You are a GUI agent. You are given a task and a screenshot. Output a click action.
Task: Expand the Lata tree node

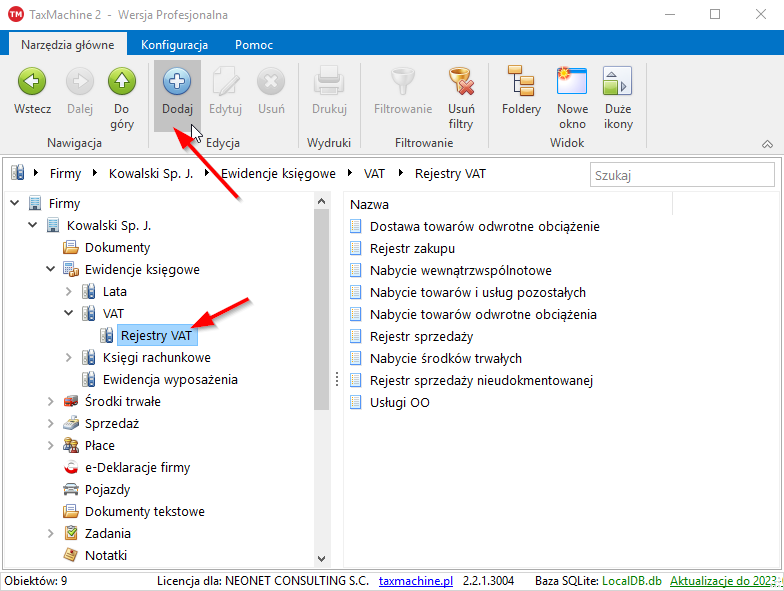[69, 292]
